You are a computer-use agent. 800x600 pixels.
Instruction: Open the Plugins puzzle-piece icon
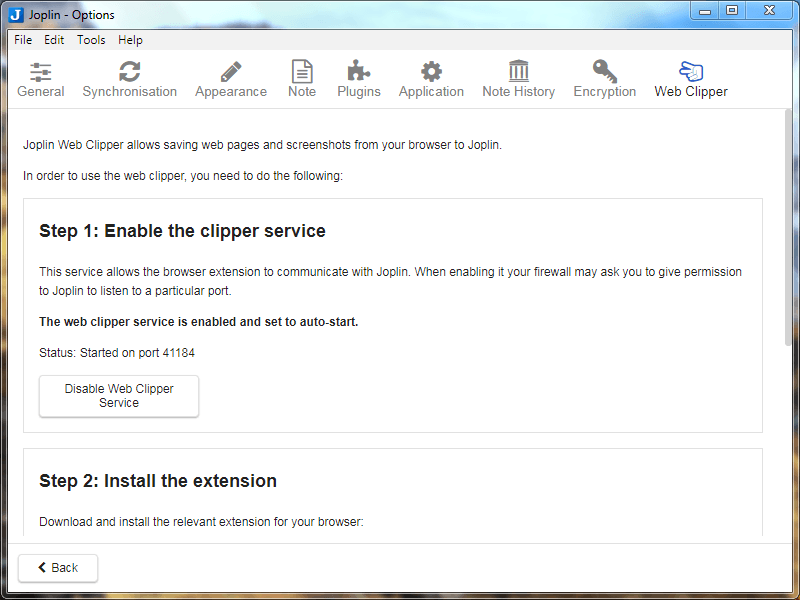[359, 71]
